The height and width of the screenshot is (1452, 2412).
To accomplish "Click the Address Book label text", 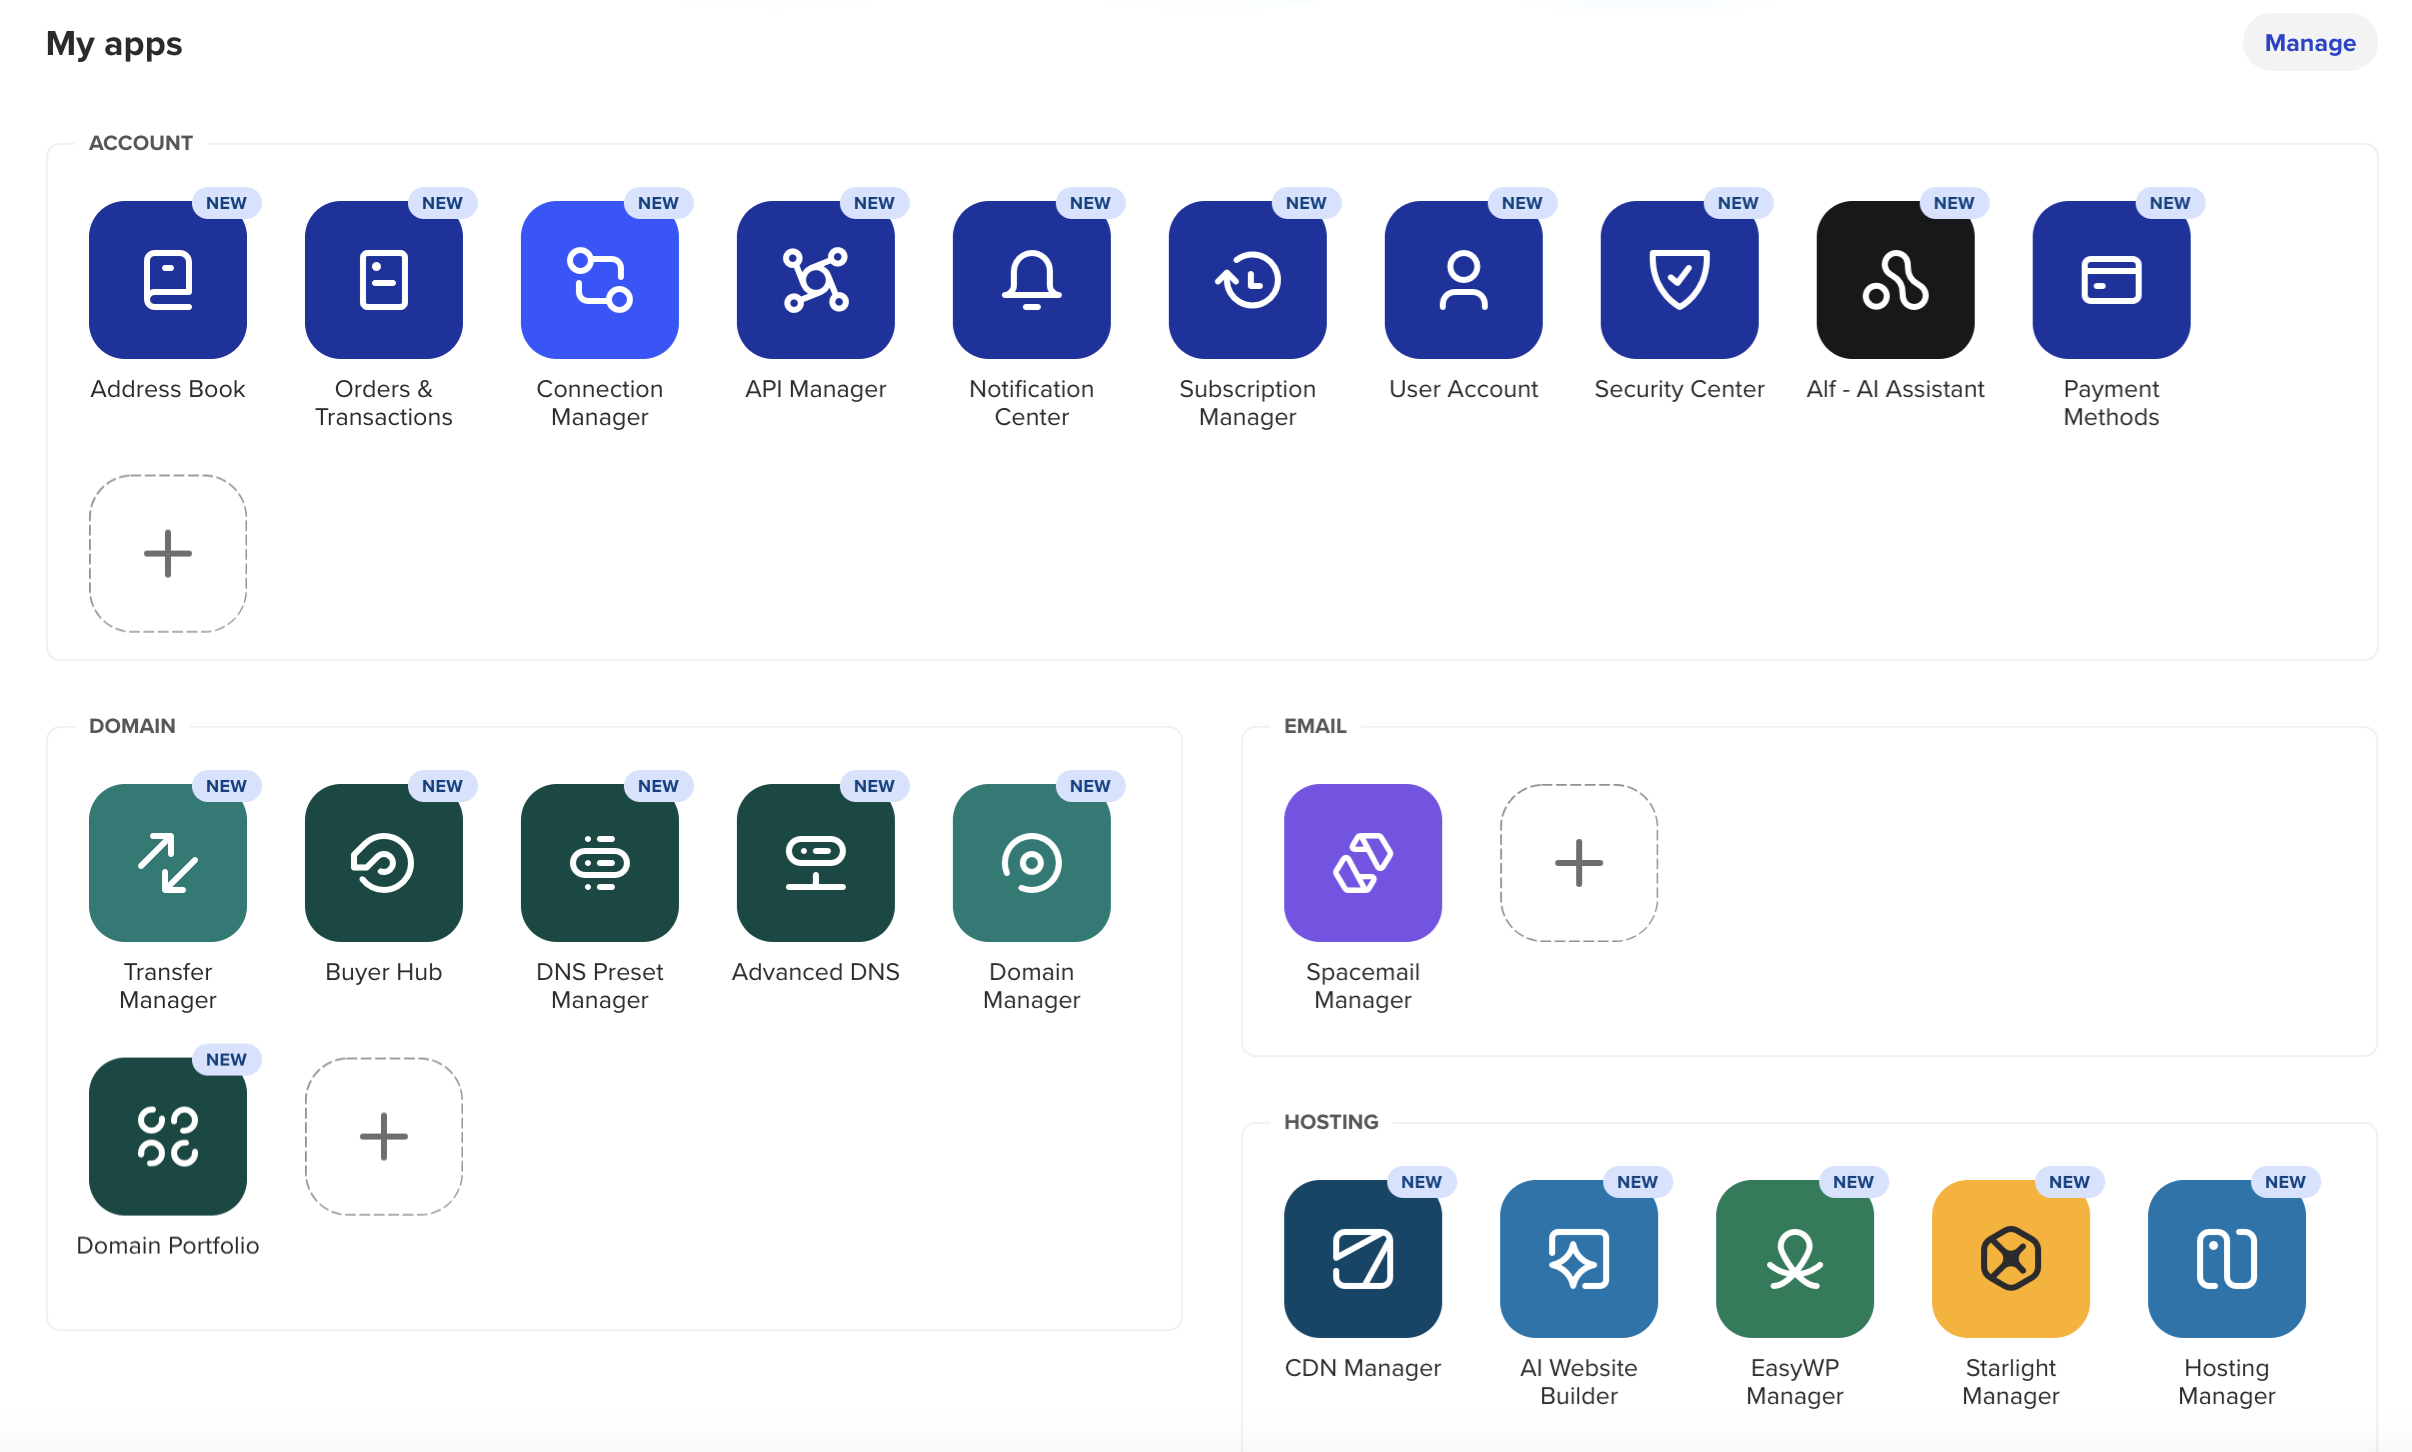I will 168,389.
